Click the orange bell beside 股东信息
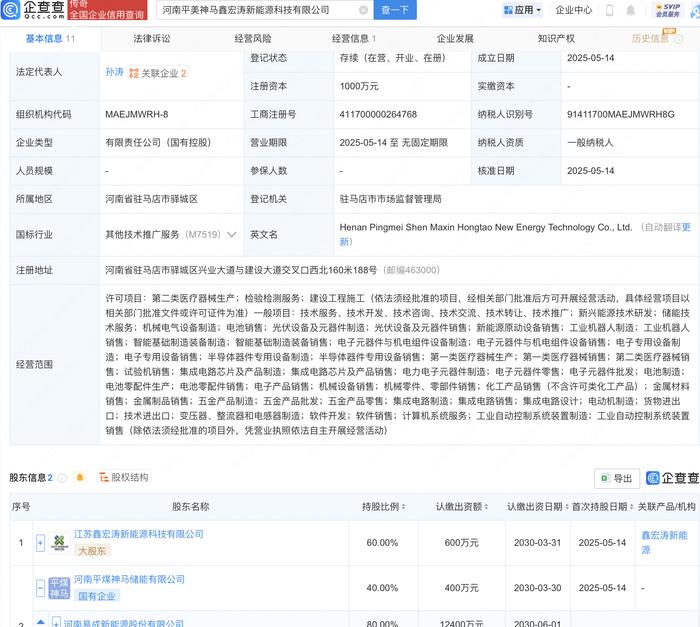The height and width of the screenshot is (627, 700). click(80, 477)
